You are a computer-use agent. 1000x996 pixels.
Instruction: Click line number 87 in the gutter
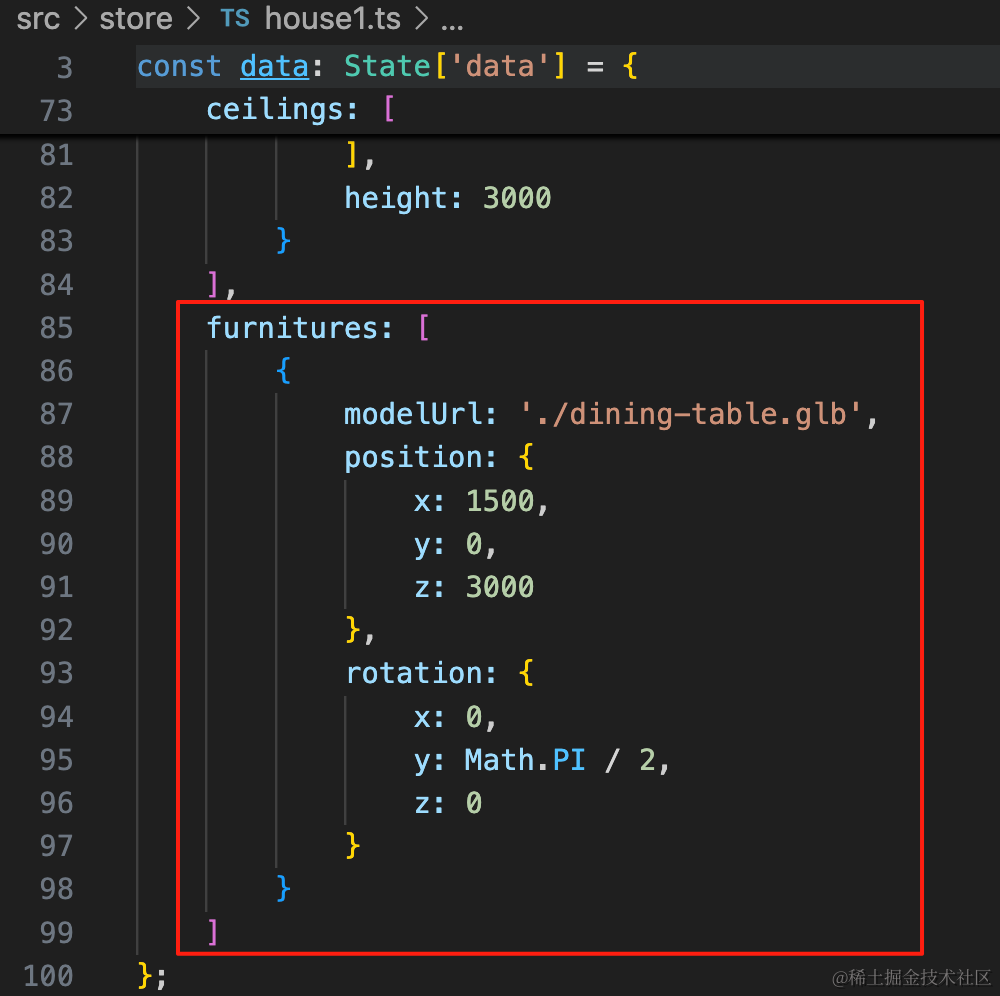[x=56, y=414]
